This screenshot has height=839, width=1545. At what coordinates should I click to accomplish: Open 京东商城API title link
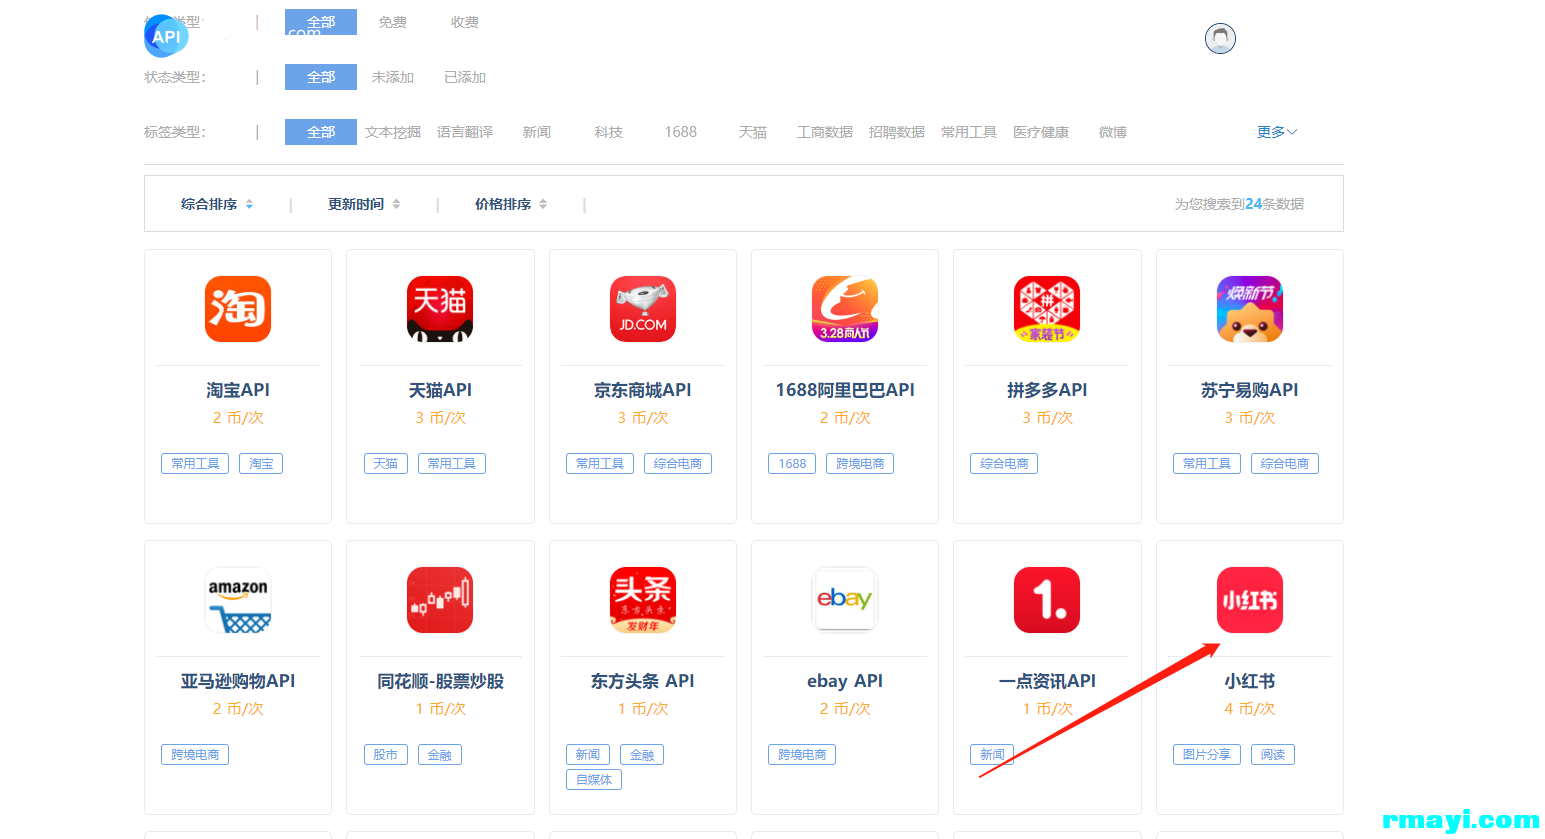coord(643,390)
